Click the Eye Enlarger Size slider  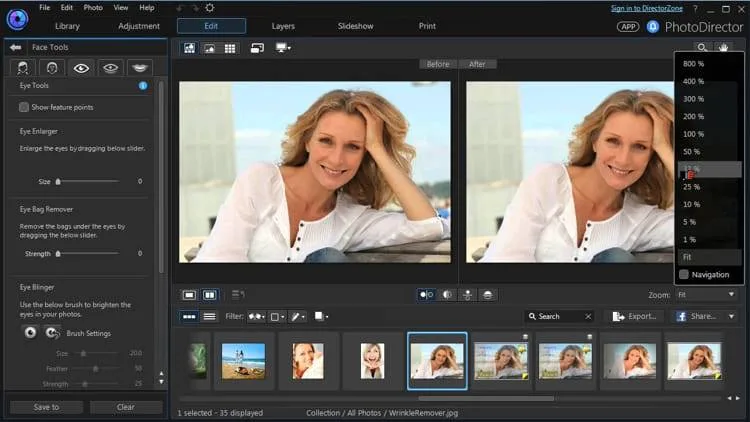pos(88,182)
